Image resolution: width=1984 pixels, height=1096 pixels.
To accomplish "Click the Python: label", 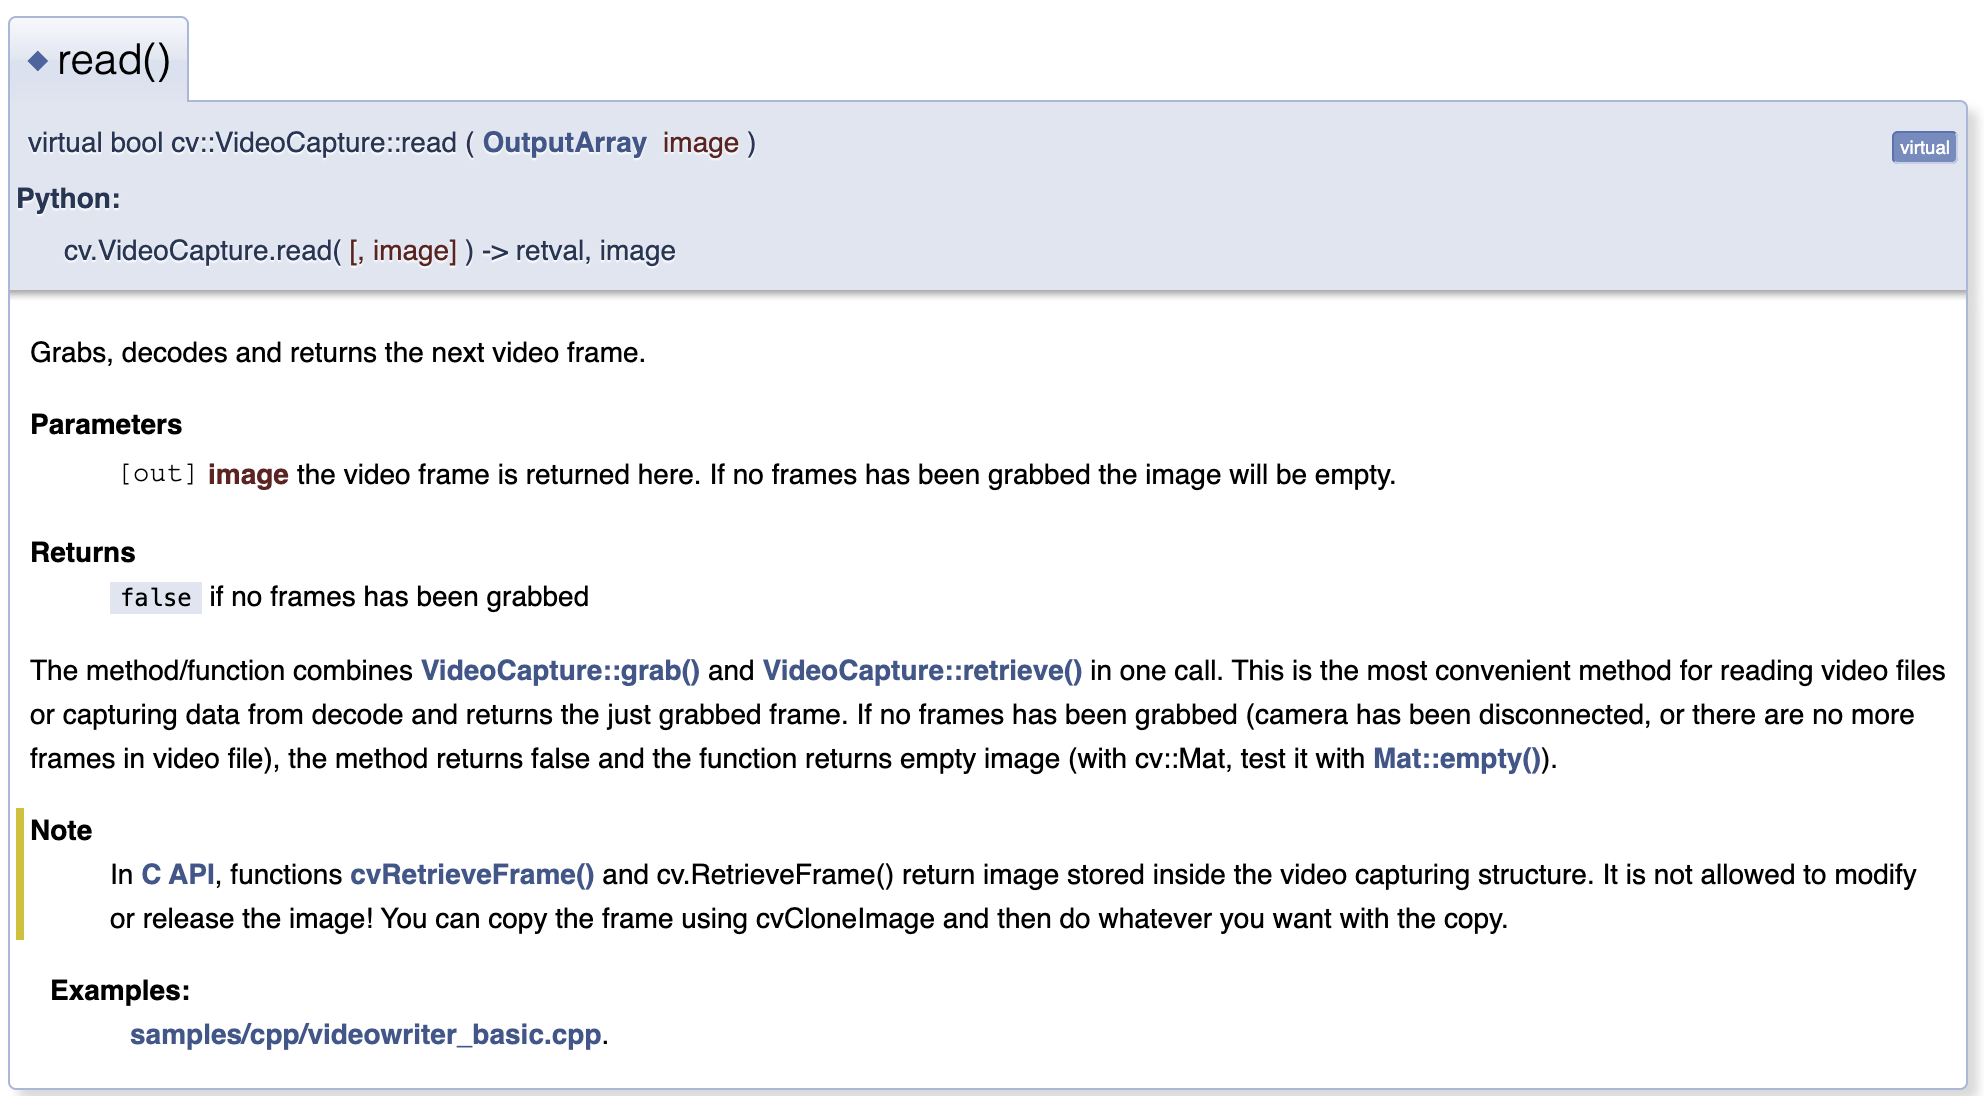I will [68, 198].
